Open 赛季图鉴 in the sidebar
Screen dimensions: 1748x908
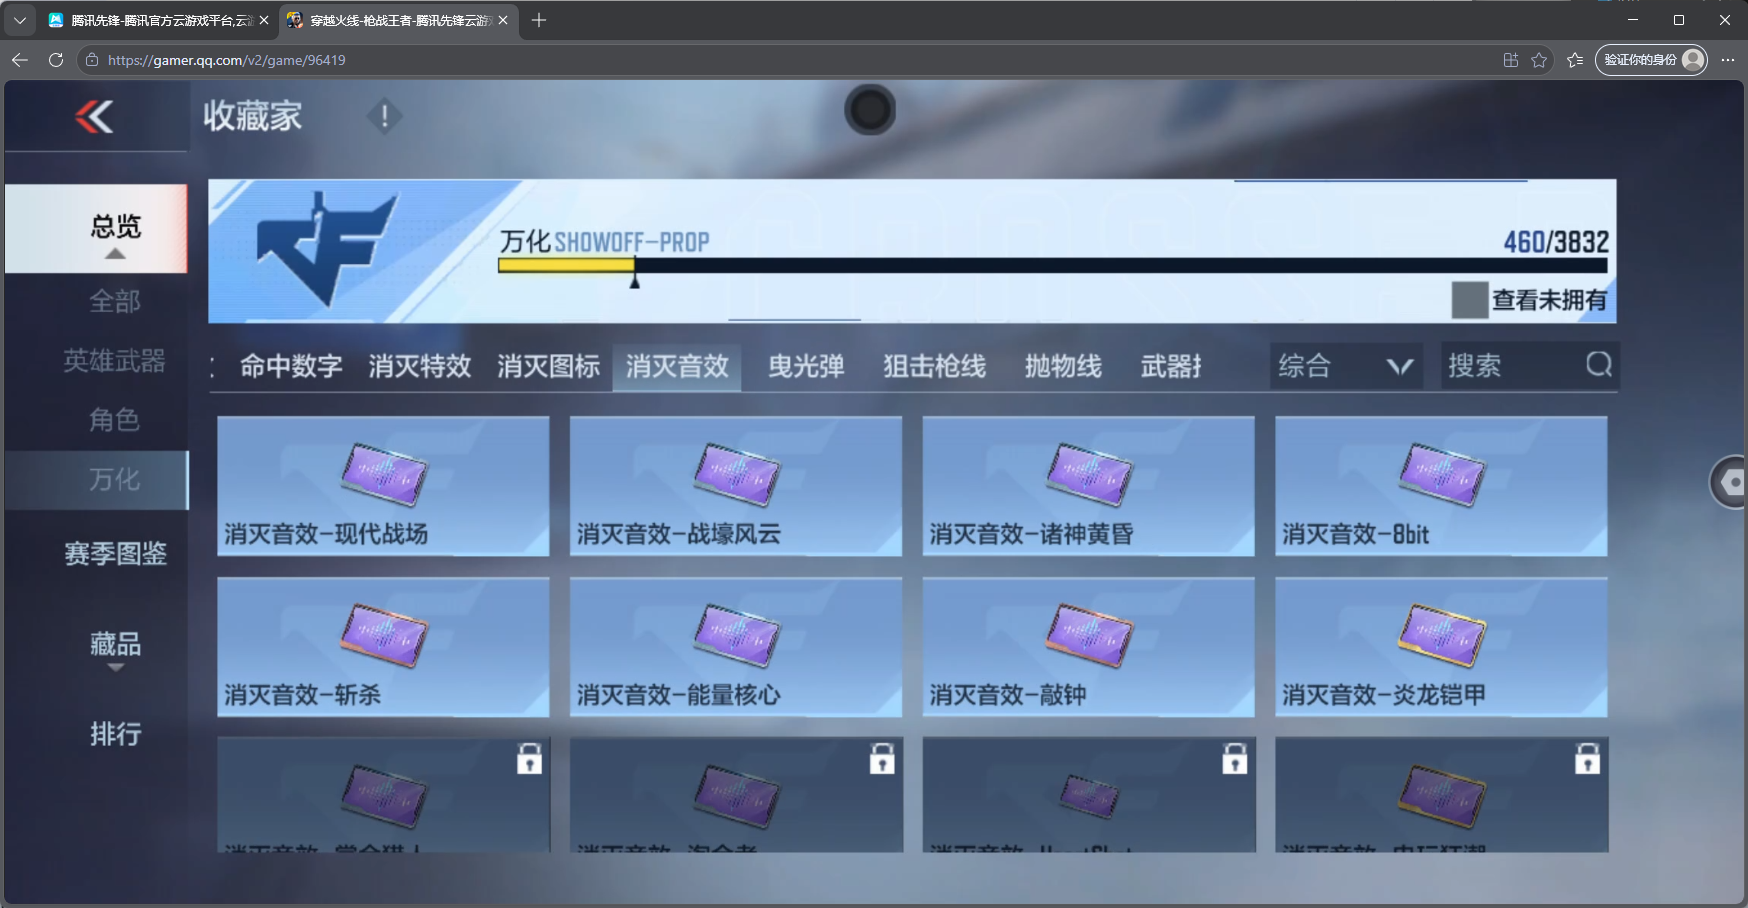(x=115, y=553)
